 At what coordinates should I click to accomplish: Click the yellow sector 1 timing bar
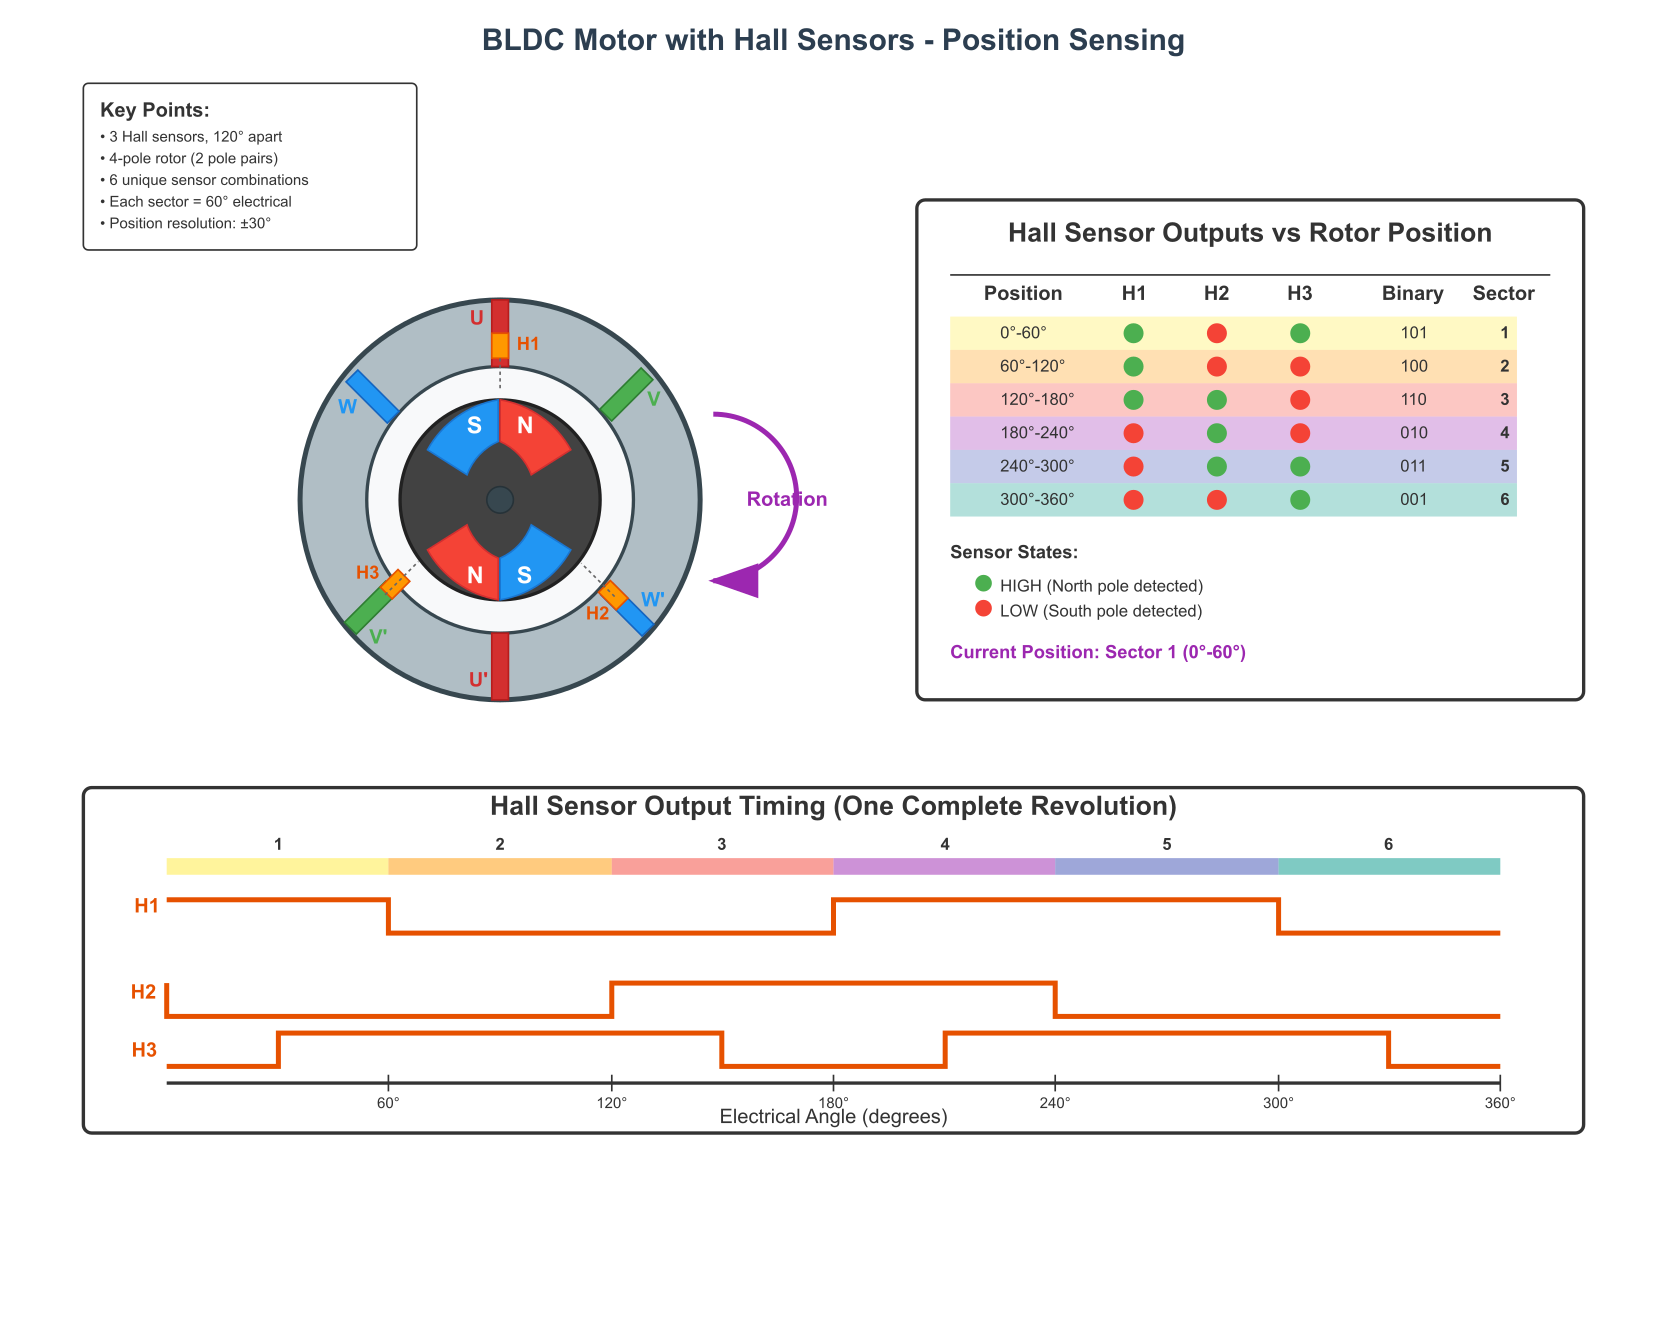coord(278,866)
